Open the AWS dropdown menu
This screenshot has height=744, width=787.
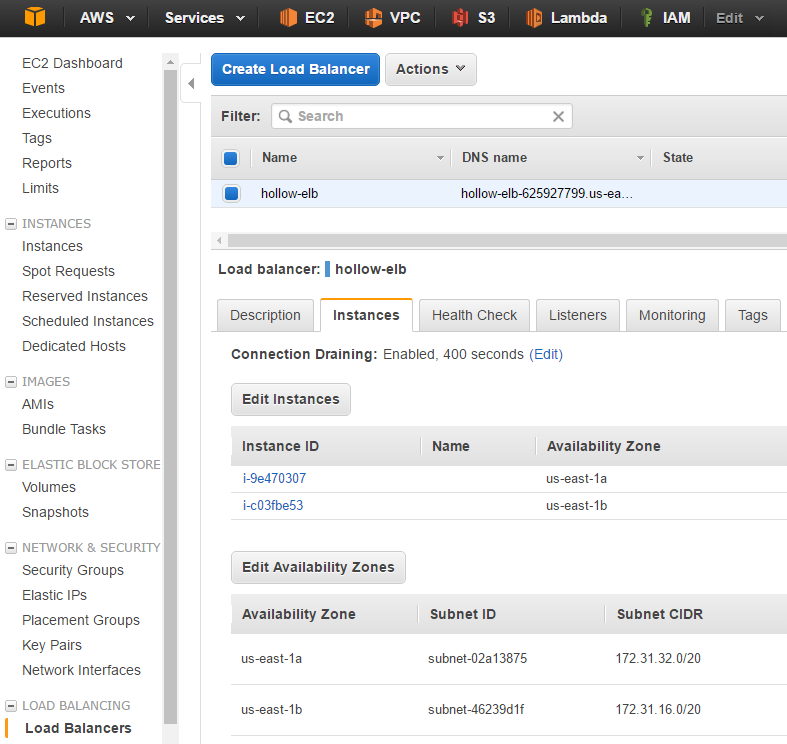tap(107, 18)
